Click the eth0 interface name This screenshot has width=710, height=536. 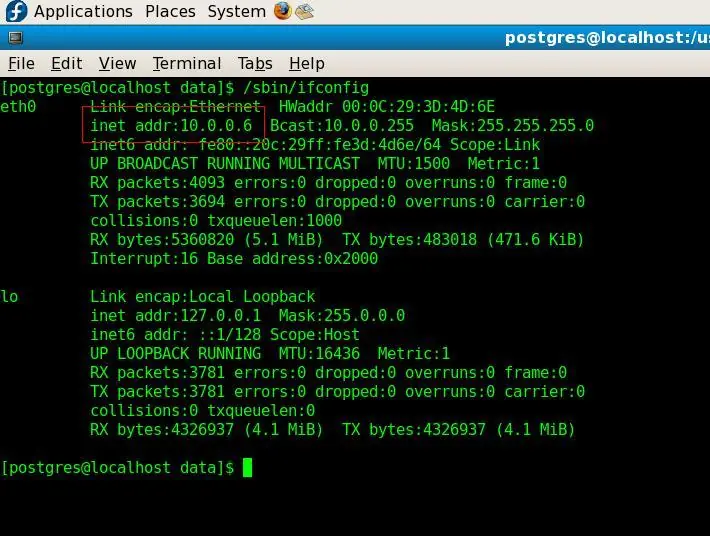click(x=18, y=107)
